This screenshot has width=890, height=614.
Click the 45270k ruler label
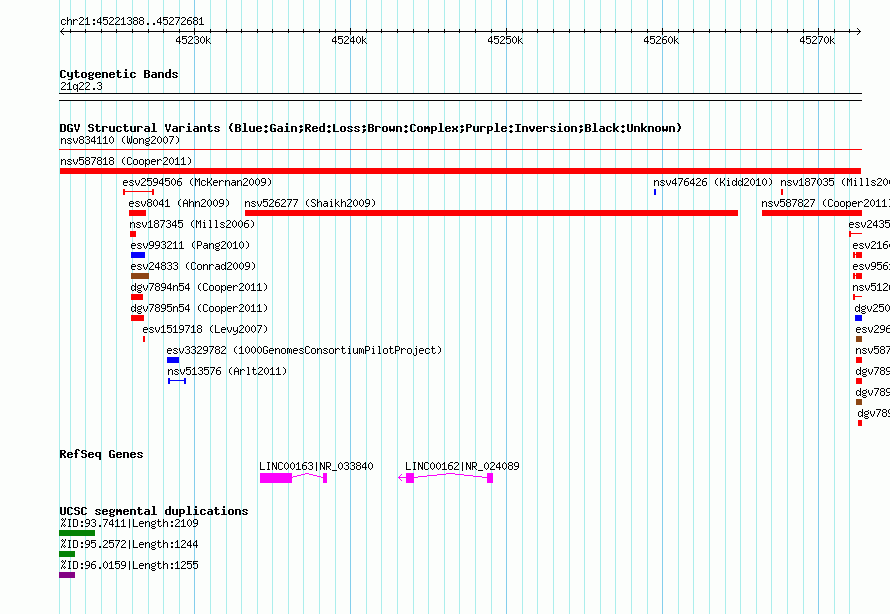817,40
